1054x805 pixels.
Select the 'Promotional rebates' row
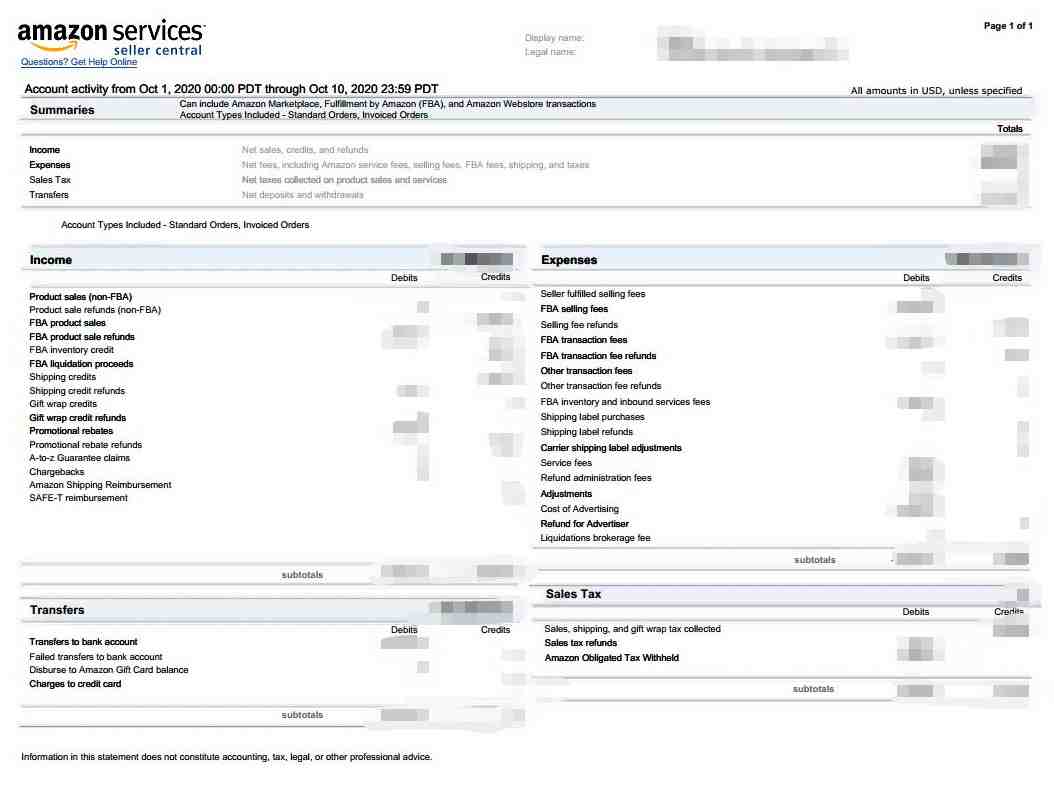coord(71,431)
